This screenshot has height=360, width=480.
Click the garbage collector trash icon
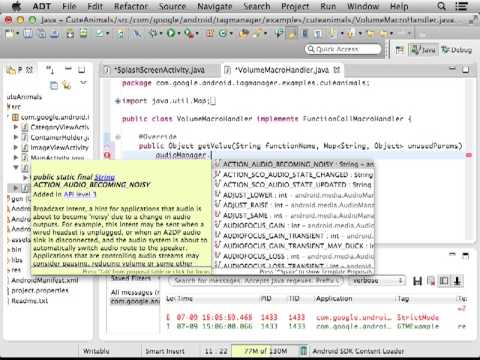click(303, 351)
